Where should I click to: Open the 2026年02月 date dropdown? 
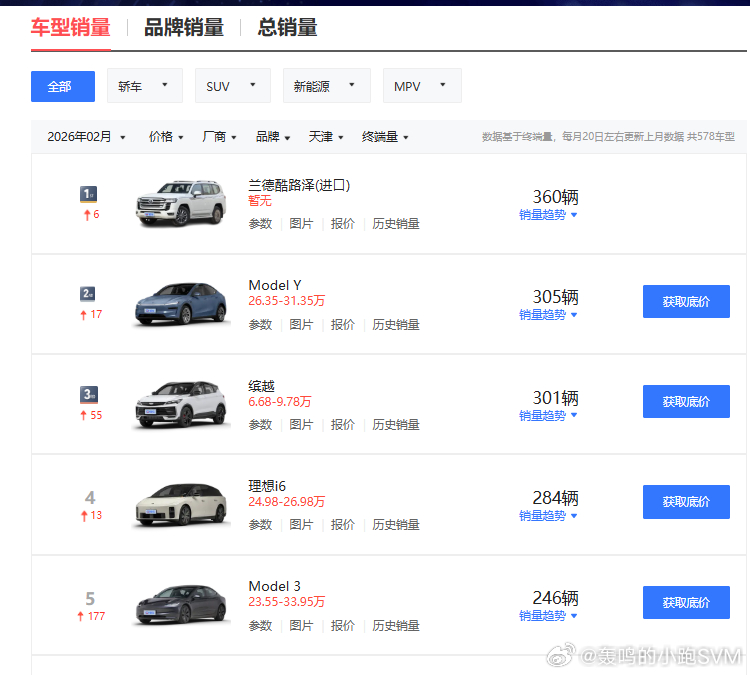coord(87,137)
